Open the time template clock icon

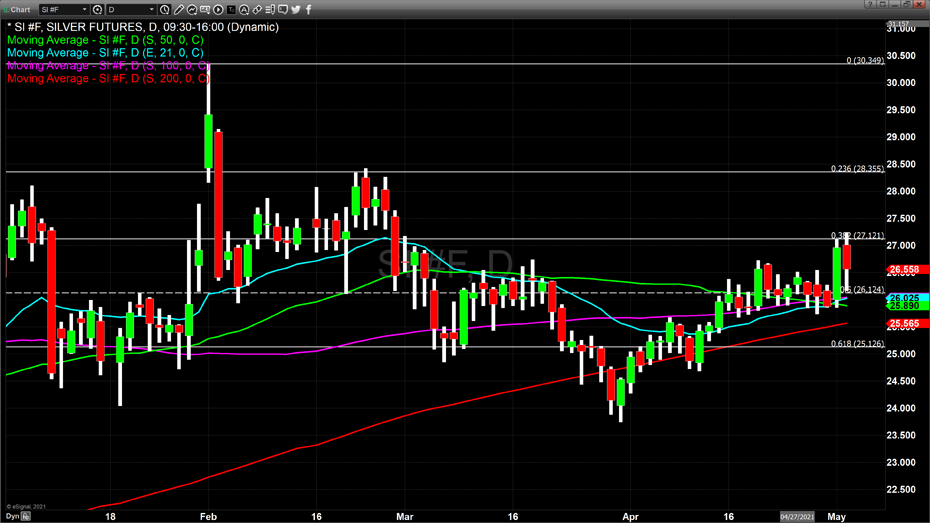[165, 9]
